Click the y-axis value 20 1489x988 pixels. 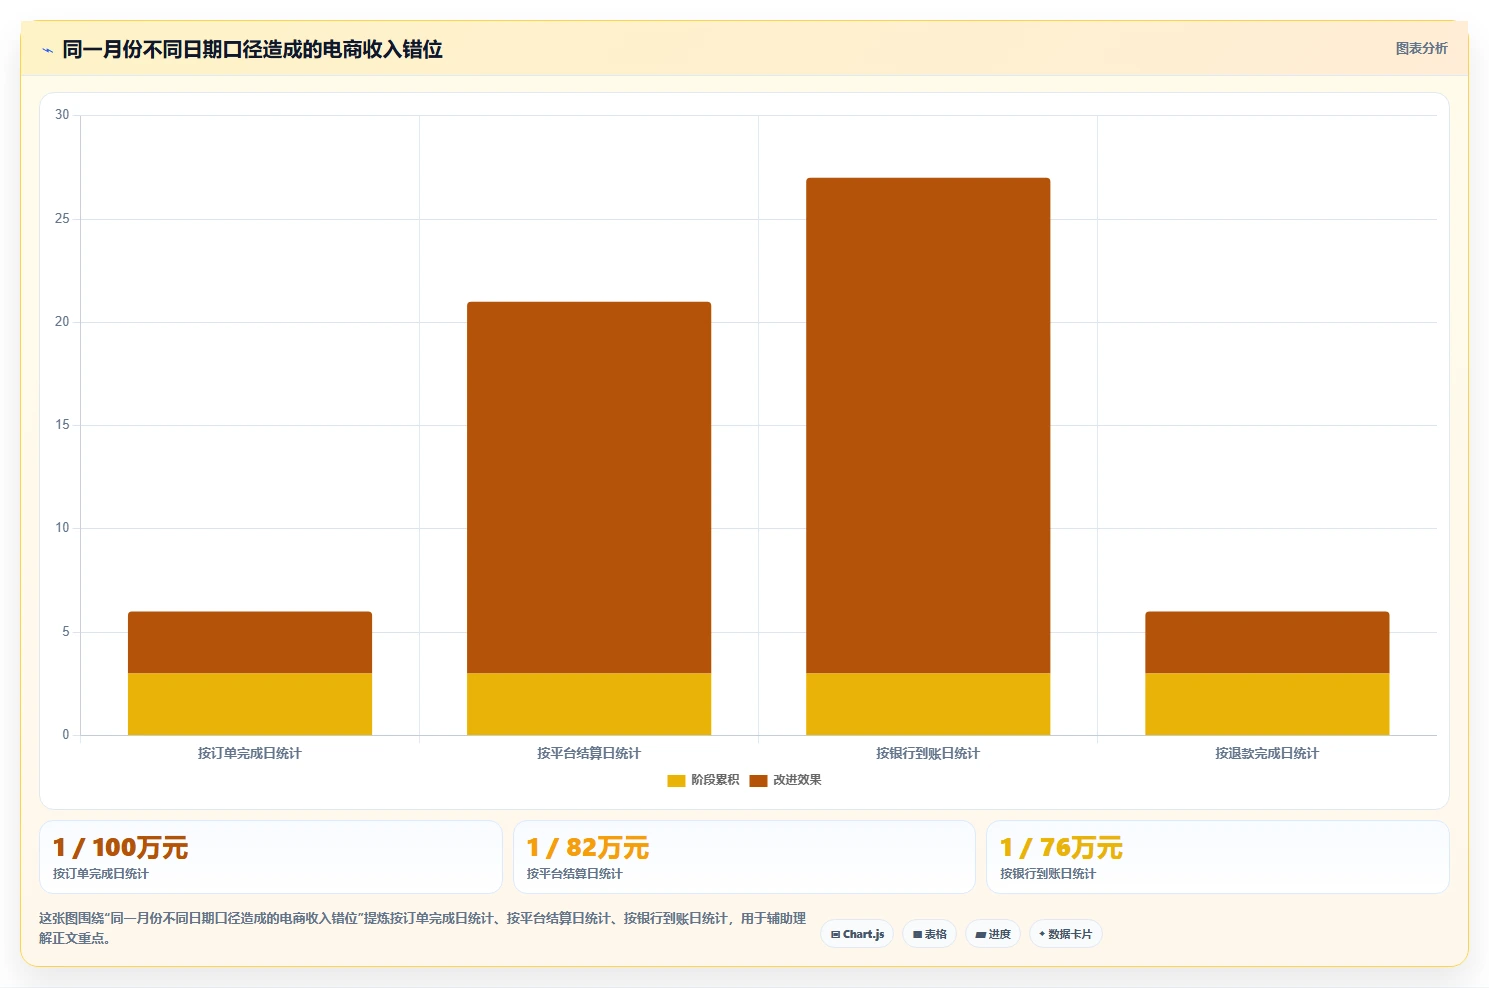(x=62, y=322)
